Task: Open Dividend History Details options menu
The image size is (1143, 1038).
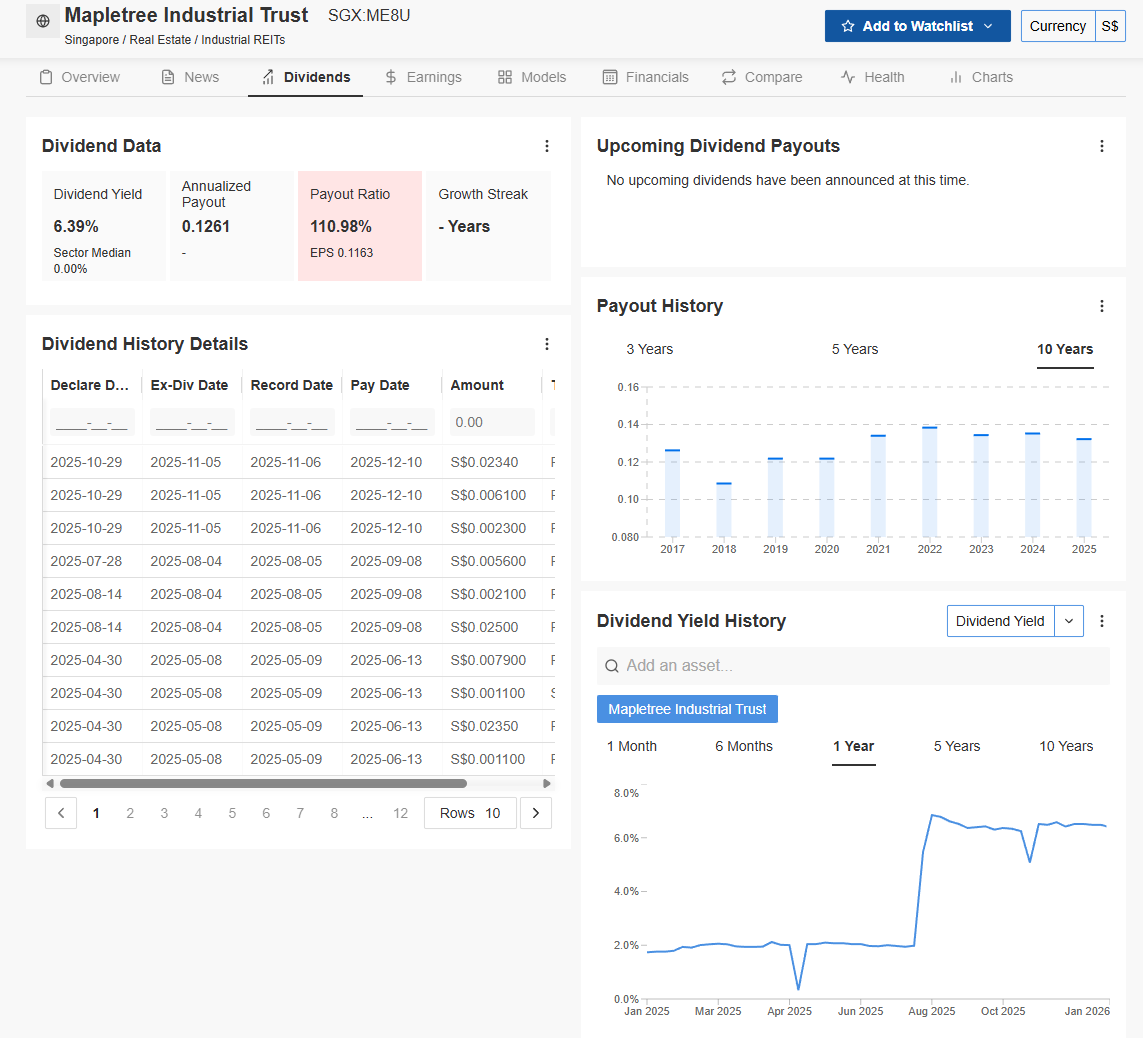Action: point(547,344)
